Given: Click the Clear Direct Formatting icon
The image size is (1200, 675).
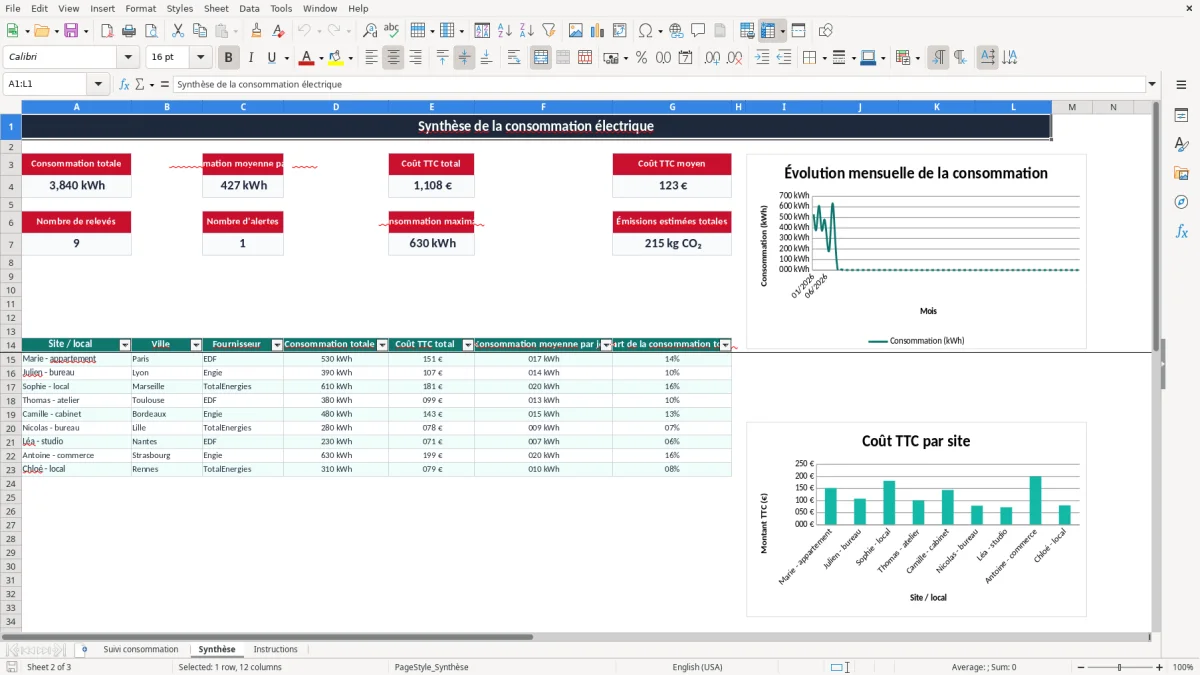Looking at the screenshot, I should (x=278, y=31).
